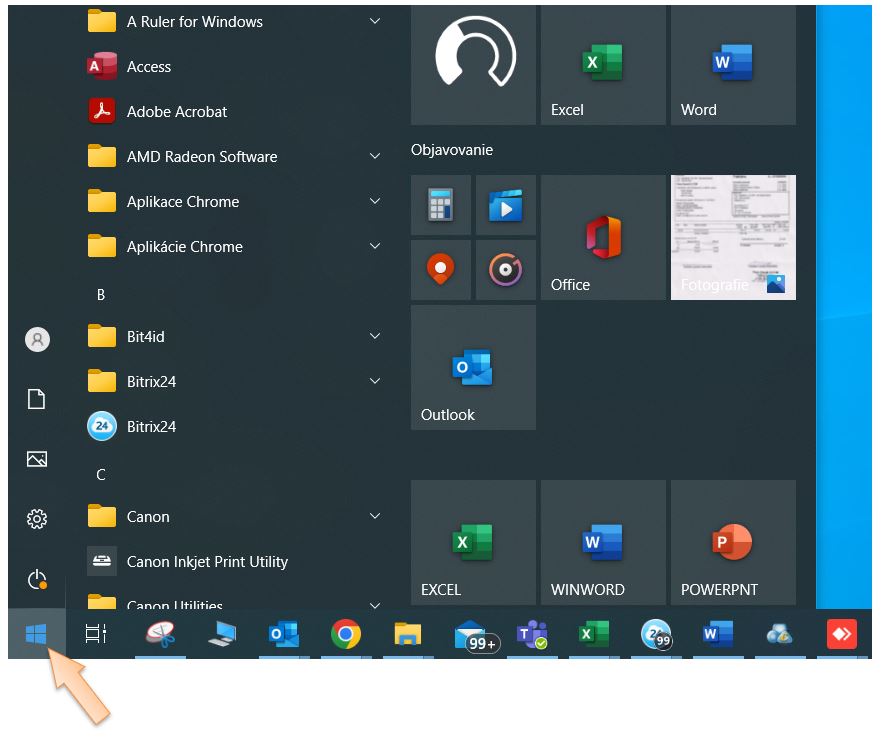Image resolution: width=888 pixels, height=746 pixels.
Task: Open Canon Inkjet Print Utility
Action: click(x=207, y=562)
